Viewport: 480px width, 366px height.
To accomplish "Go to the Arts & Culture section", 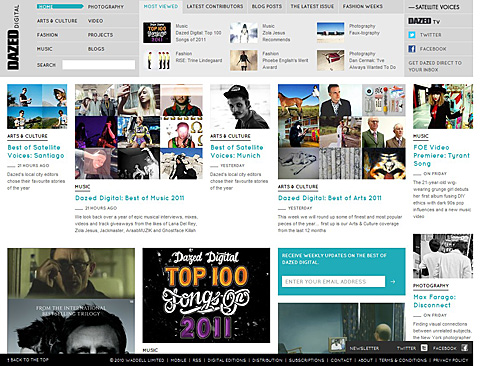I will point(57,21).
